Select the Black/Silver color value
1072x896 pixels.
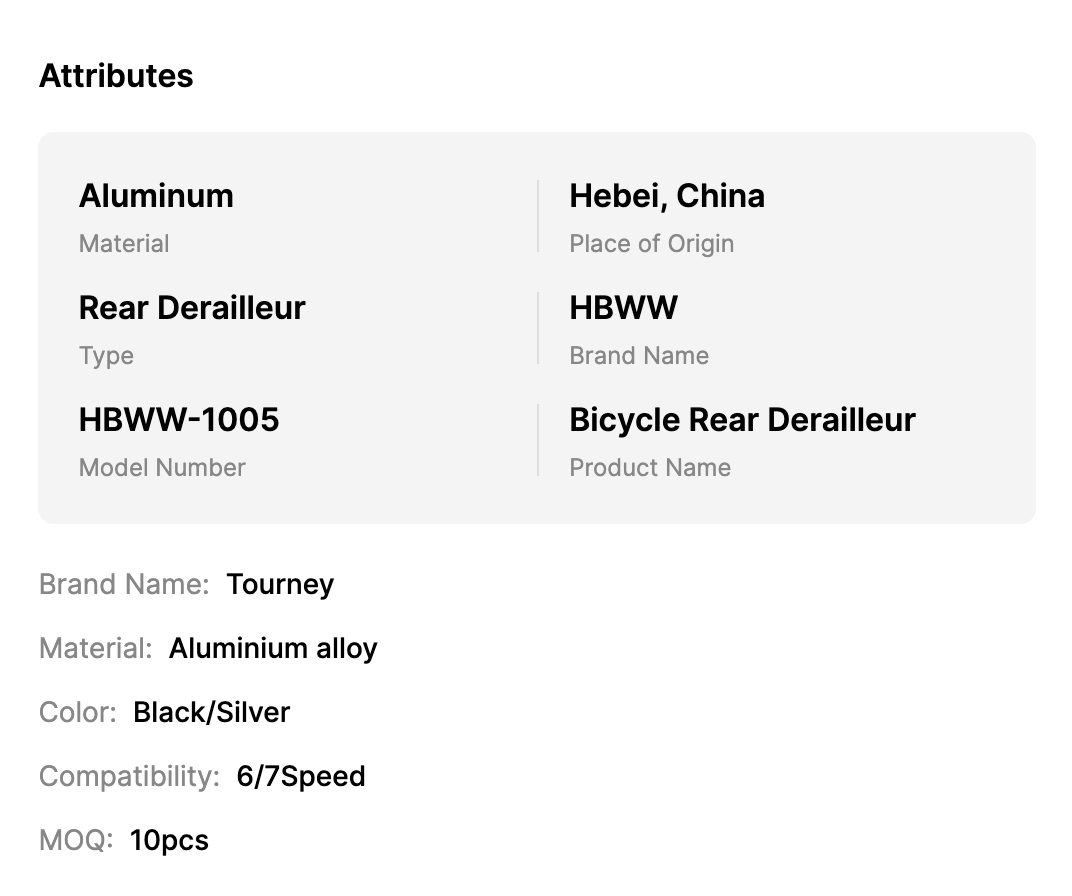(211, 712)
